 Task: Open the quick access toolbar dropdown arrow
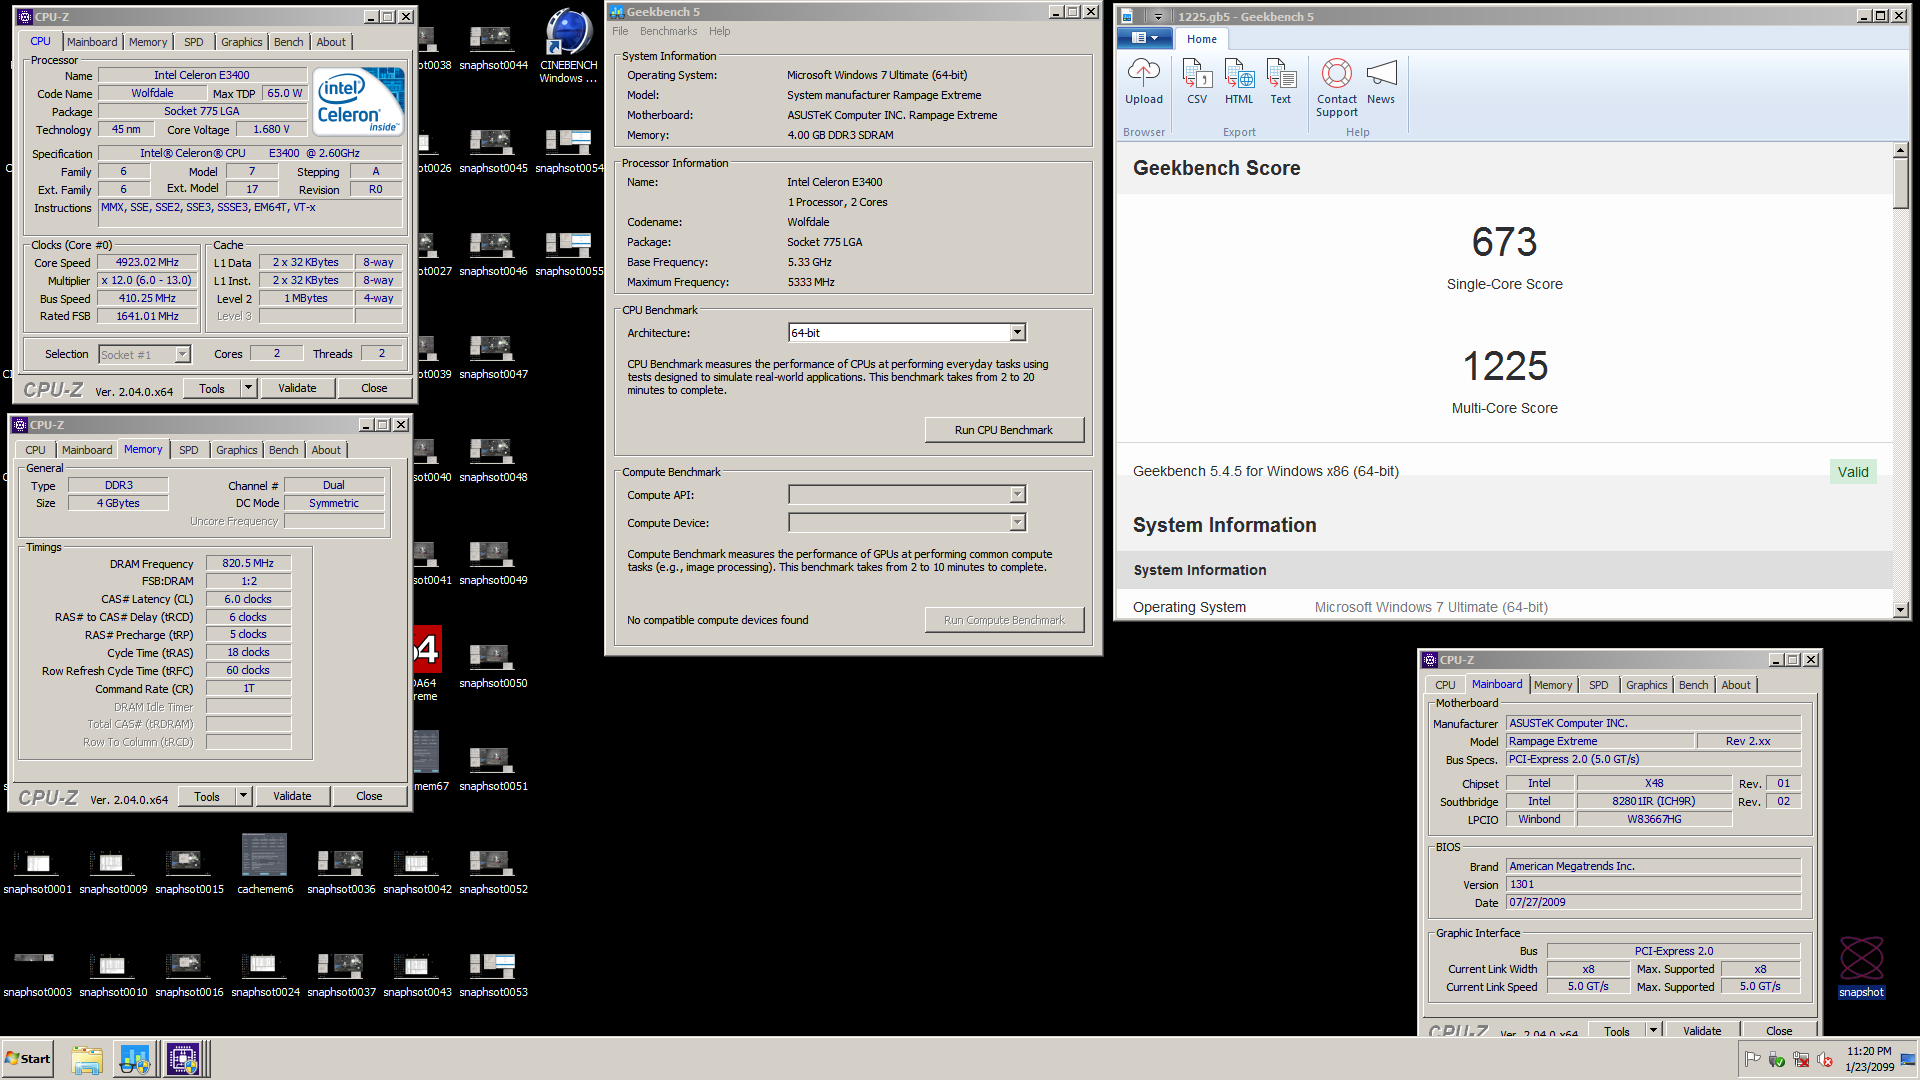point(1158,17)
